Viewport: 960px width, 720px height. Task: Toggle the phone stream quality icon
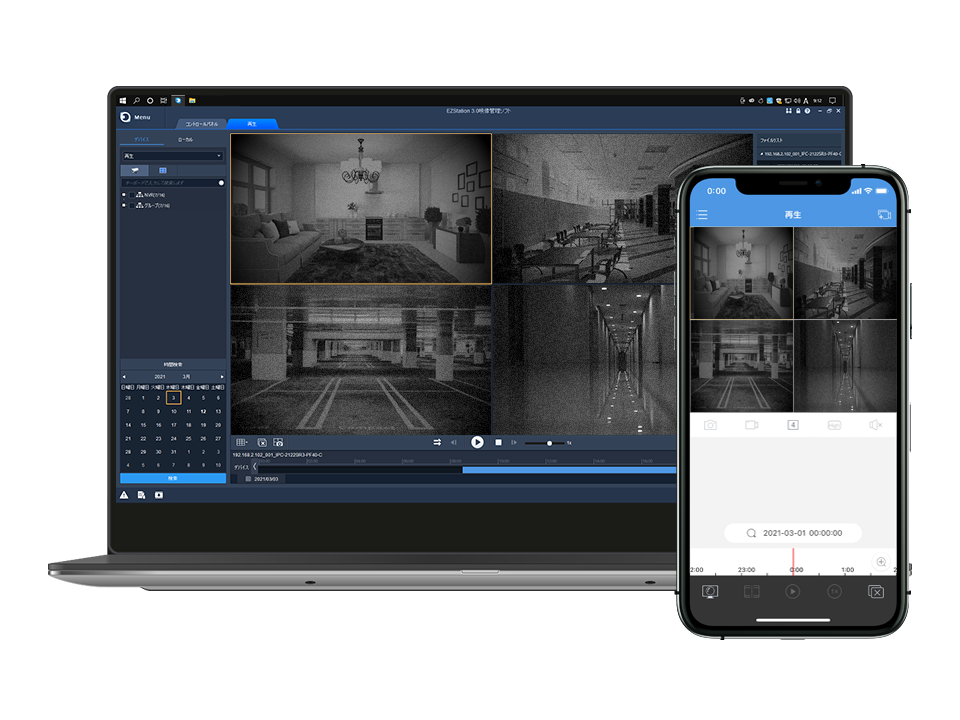[x=834, y=425]
